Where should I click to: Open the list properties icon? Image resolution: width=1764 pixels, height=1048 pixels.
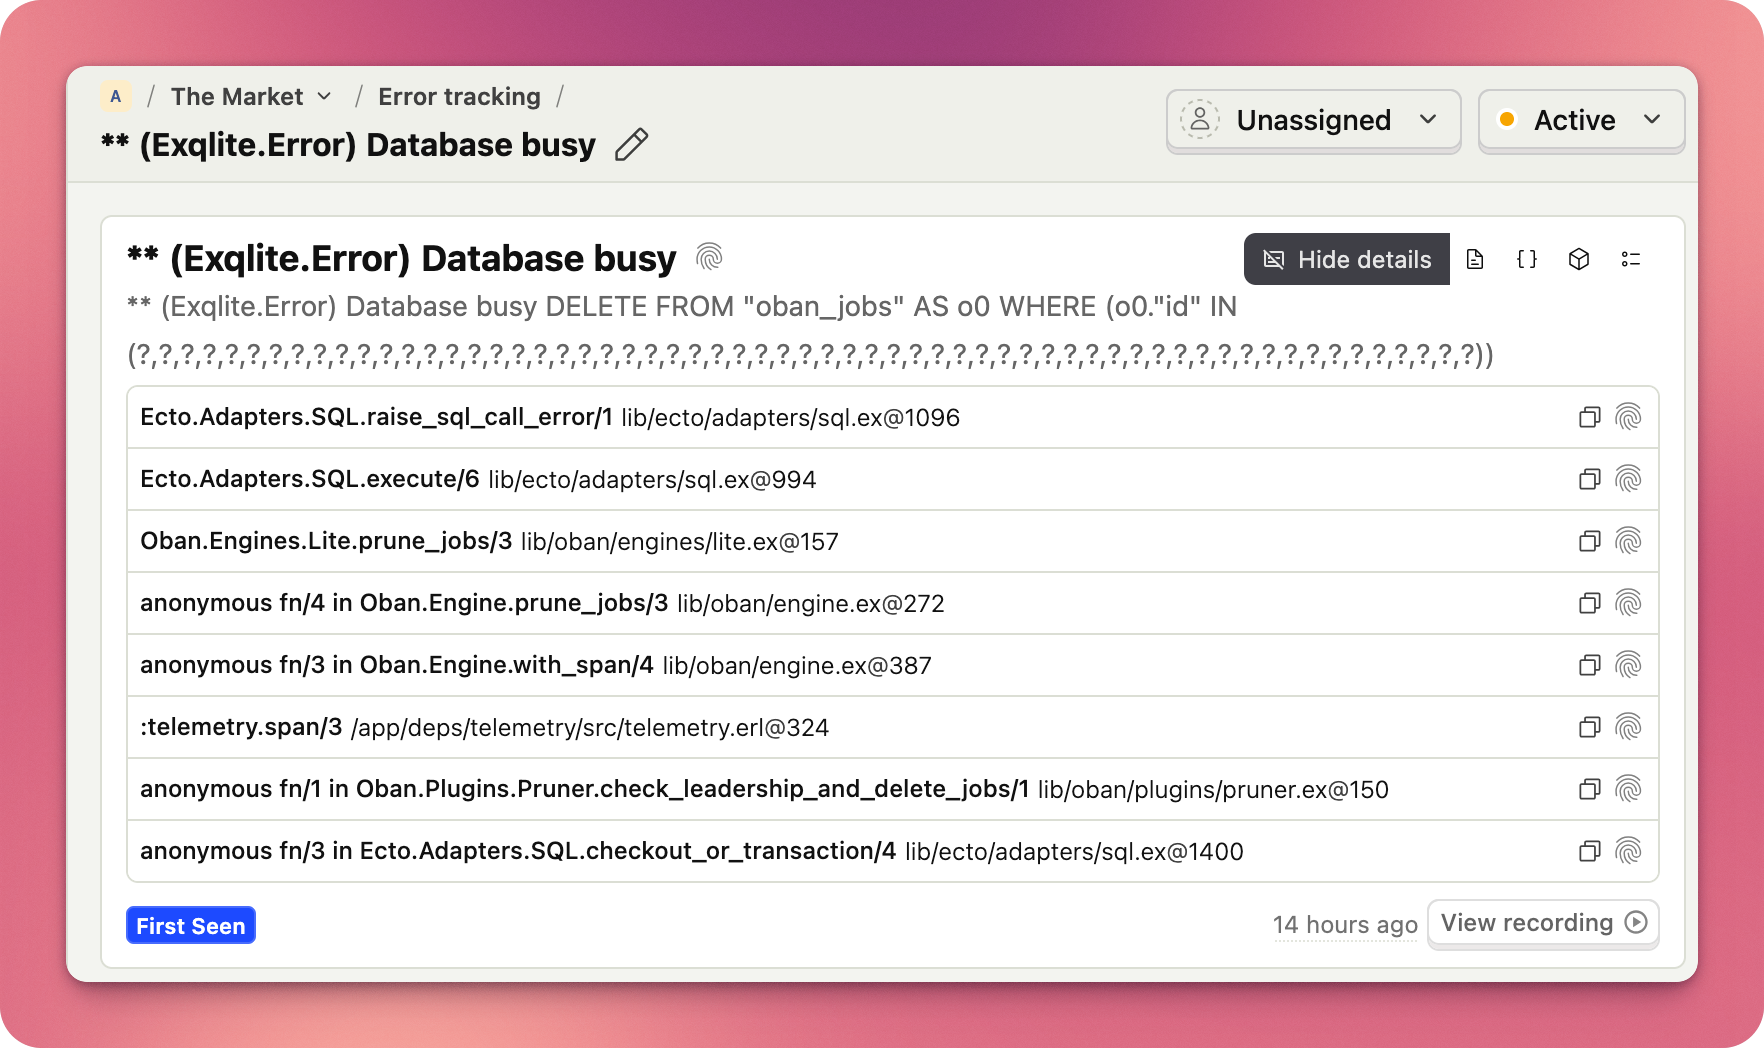[1631, 260]
